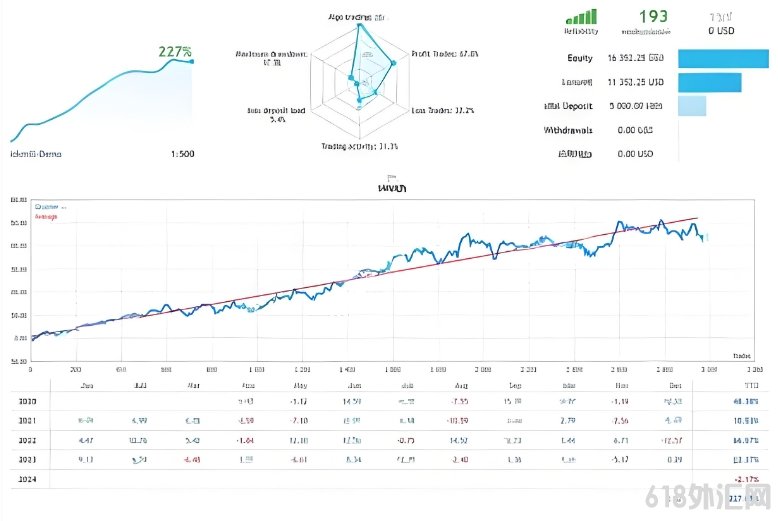Click the small flag icon above the growth chart
778x521 pixels.
click(x=391, y=178)
